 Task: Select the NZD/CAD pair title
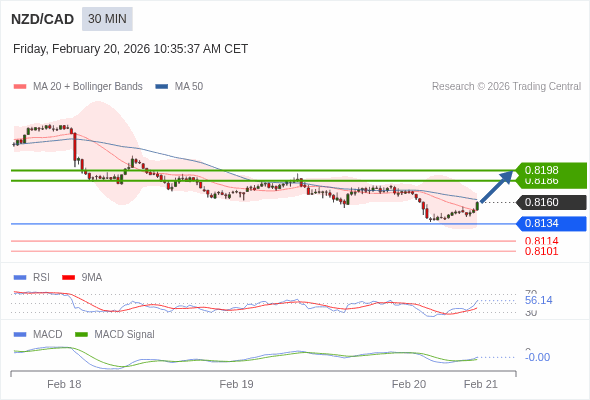tap(43, 19)
